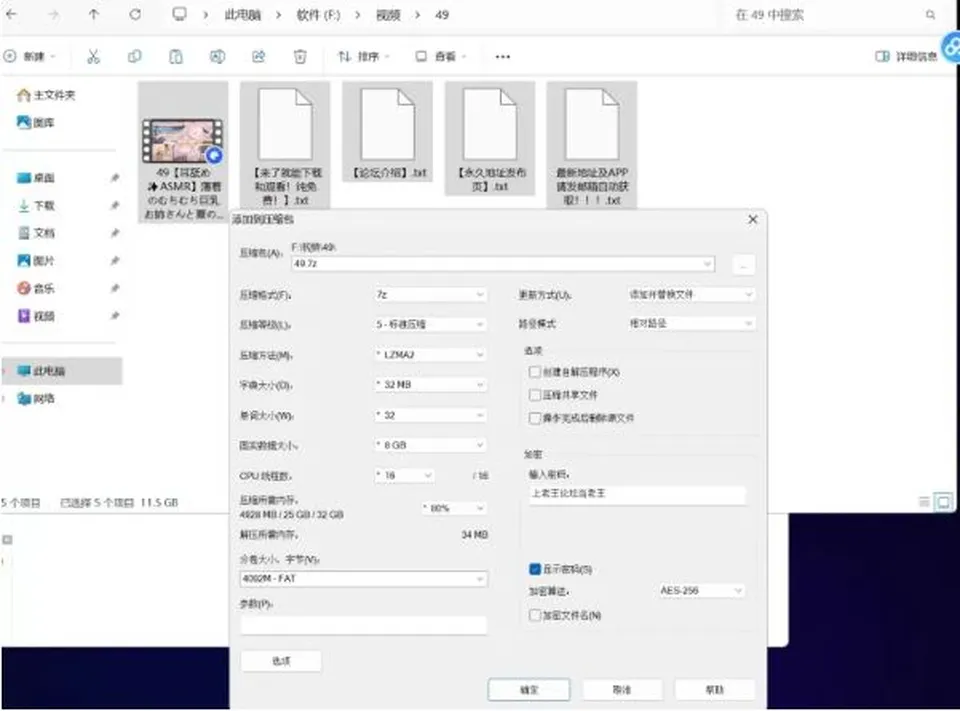Tick the delete-source-files-after-completion checkbox
The width and height of the screenshot is (960, 711).
(x=534, y=418)
